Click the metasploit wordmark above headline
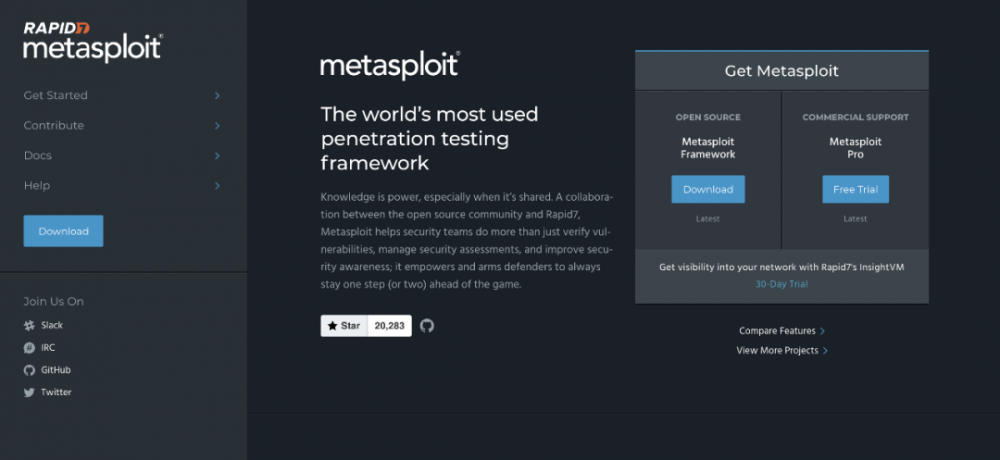This screenshot has height=460, width=1000. click(x=389, y=66)
